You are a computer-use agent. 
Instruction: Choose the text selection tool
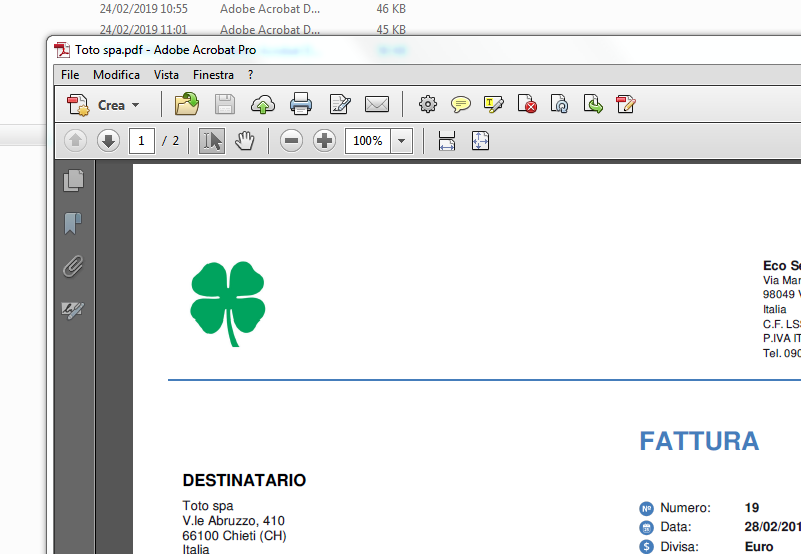pos(212,141)
